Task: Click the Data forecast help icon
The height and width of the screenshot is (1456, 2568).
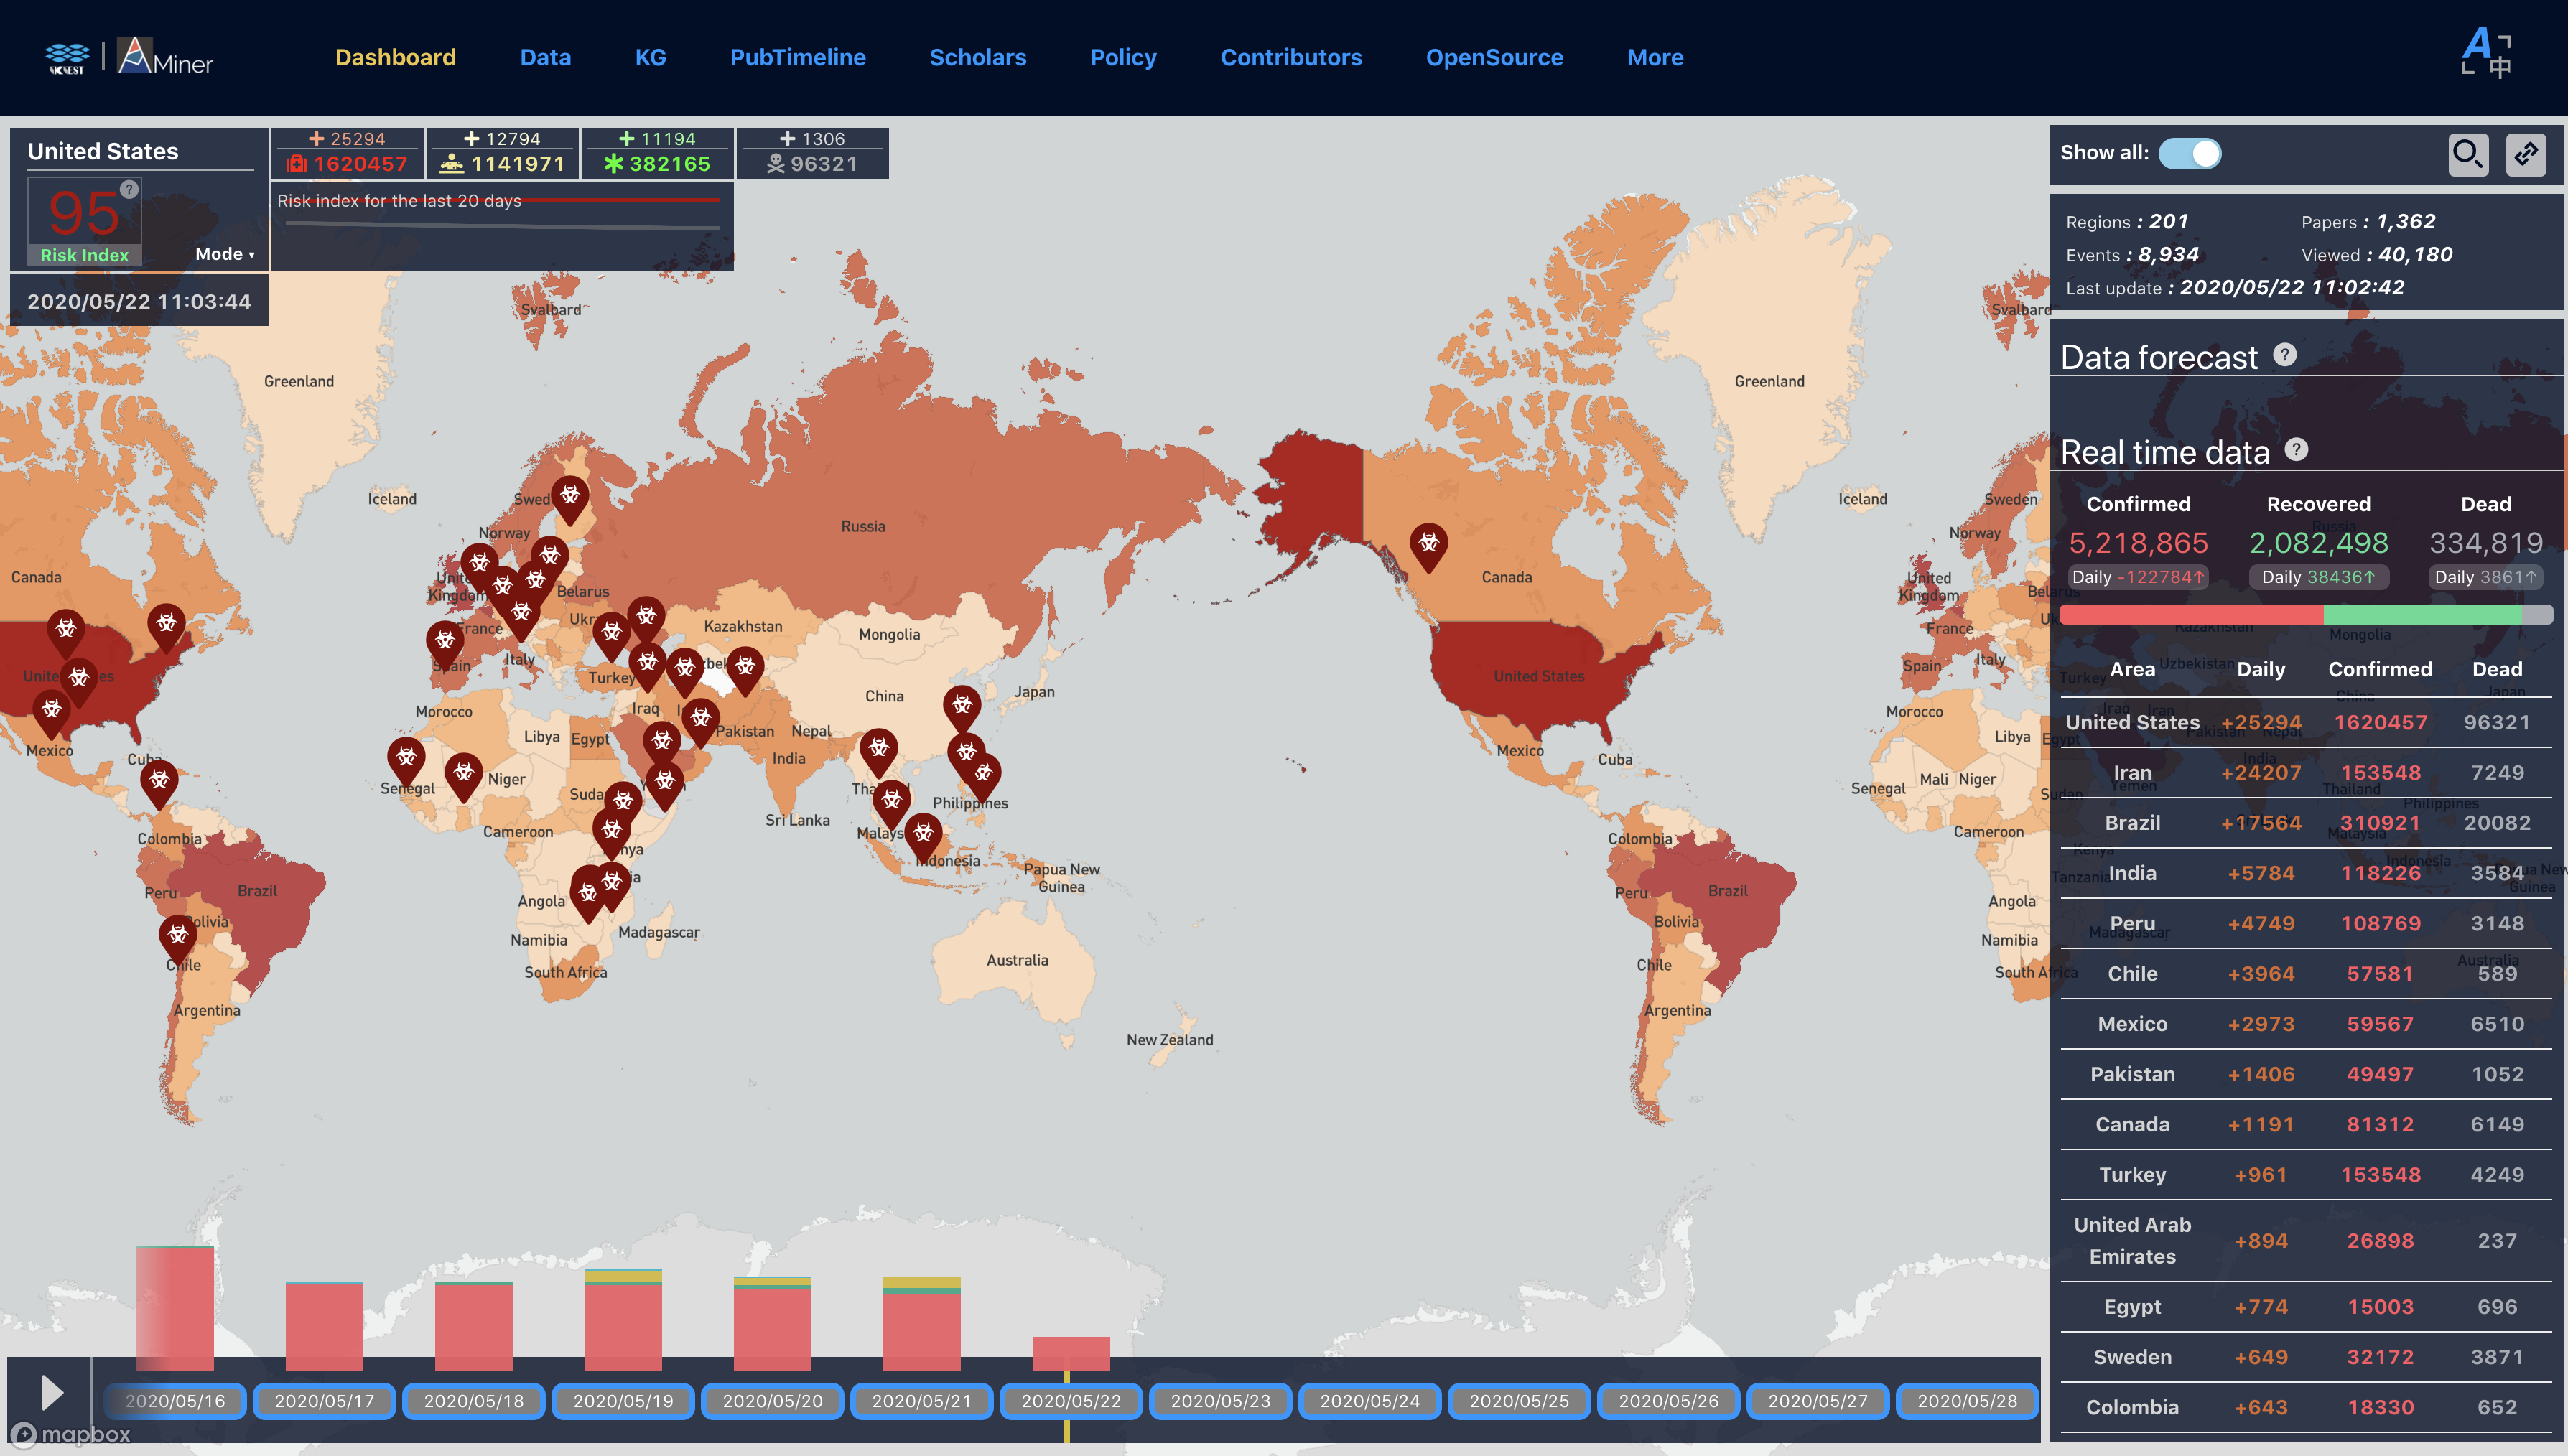Action: pyautogui.click(x=2285, y=355)
